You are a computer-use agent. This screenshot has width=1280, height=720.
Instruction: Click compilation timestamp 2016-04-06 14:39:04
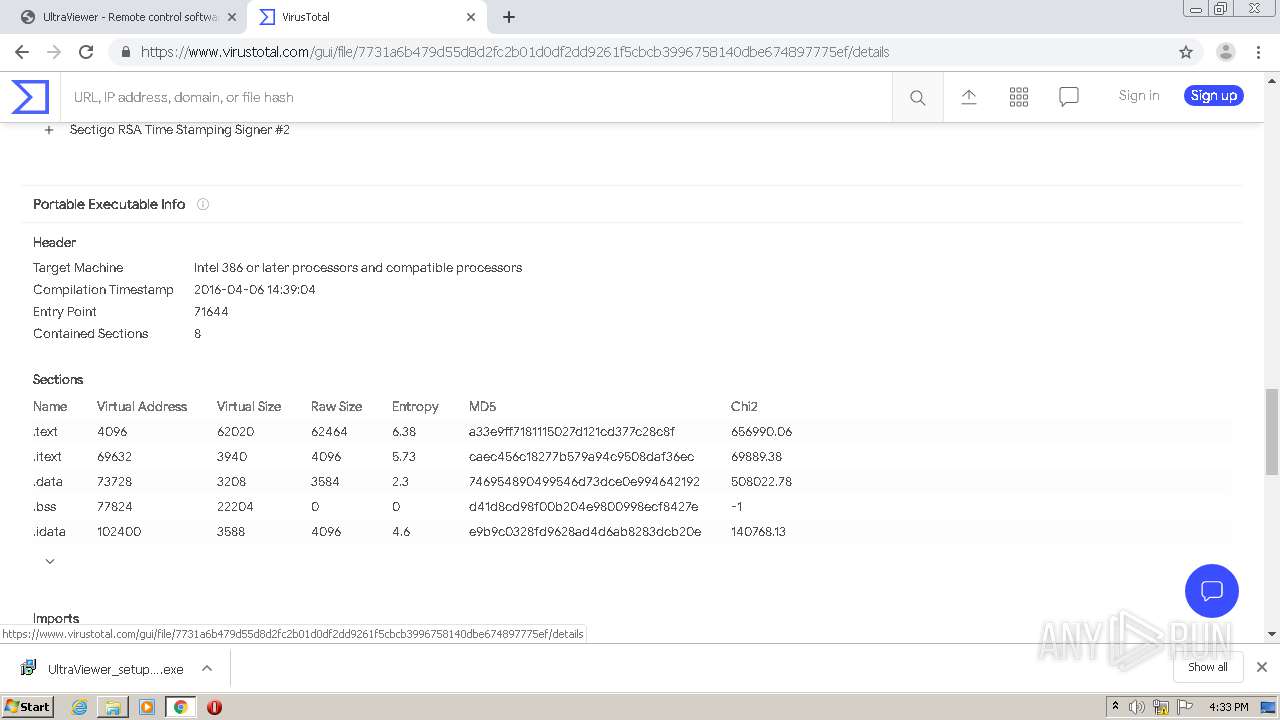(x=255, y=290)
